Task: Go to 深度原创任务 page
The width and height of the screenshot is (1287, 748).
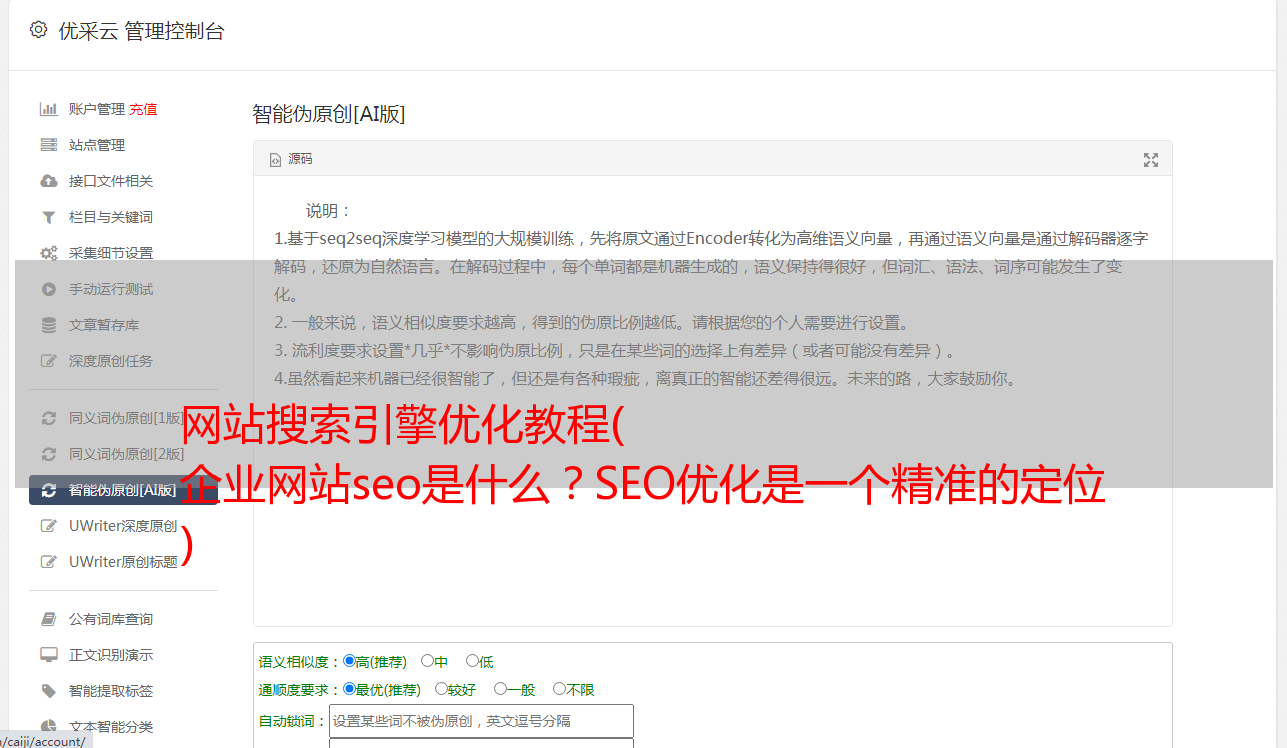Action: (111, 361)
